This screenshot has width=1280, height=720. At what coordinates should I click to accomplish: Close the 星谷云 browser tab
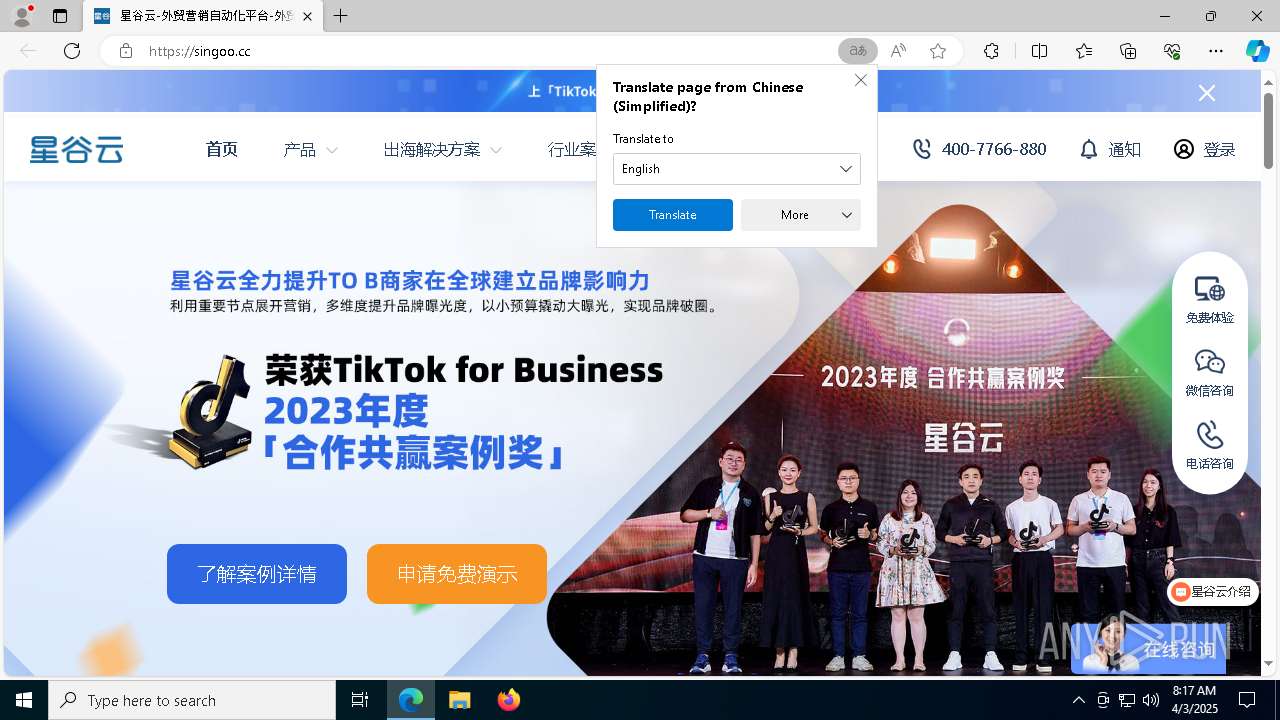tap(307, 17)
